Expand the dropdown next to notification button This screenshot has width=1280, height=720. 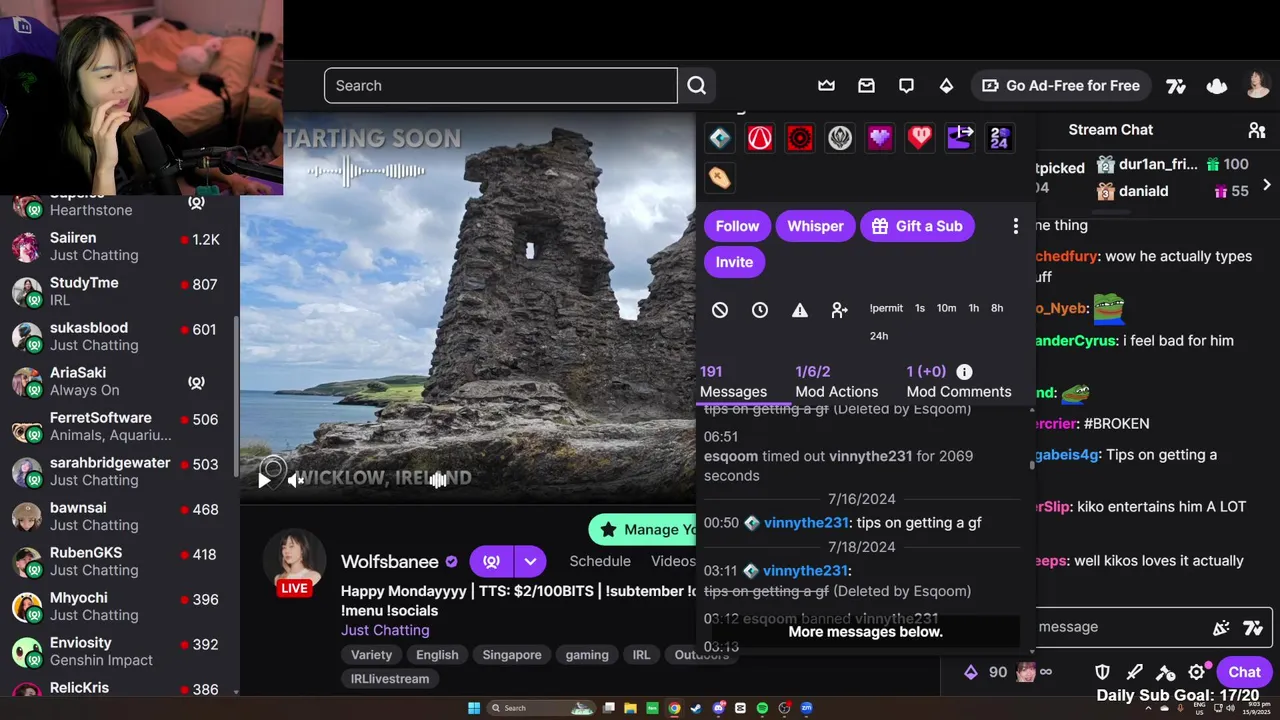click(x=530, y=561)
